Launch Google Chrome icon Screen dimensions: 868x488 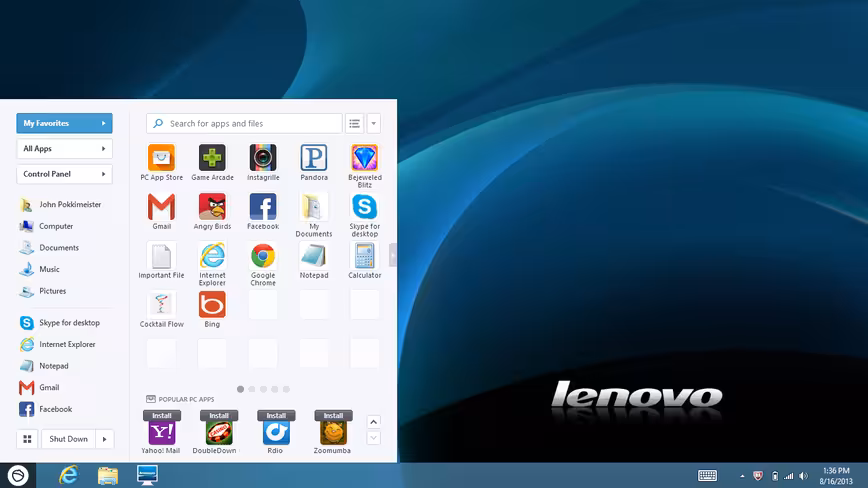point(263,256)
